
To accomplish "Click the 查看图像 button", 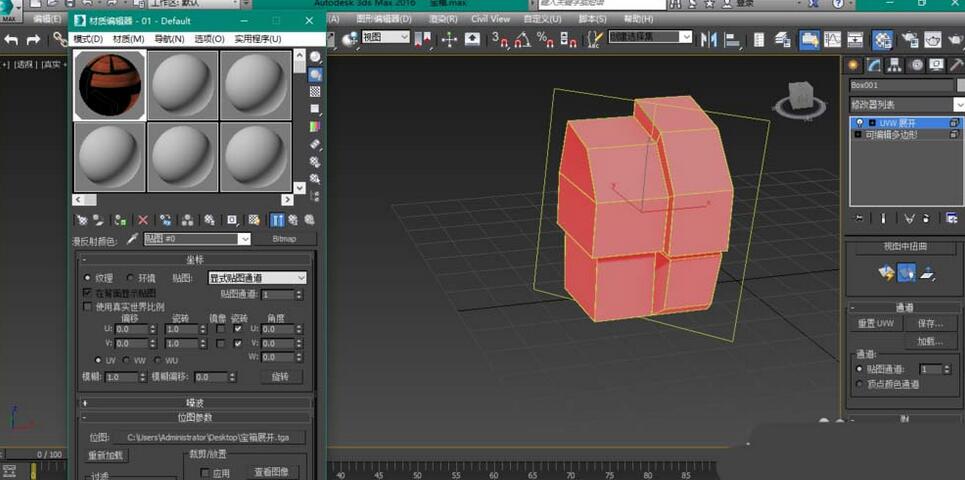I will click(x=270, y=473).
